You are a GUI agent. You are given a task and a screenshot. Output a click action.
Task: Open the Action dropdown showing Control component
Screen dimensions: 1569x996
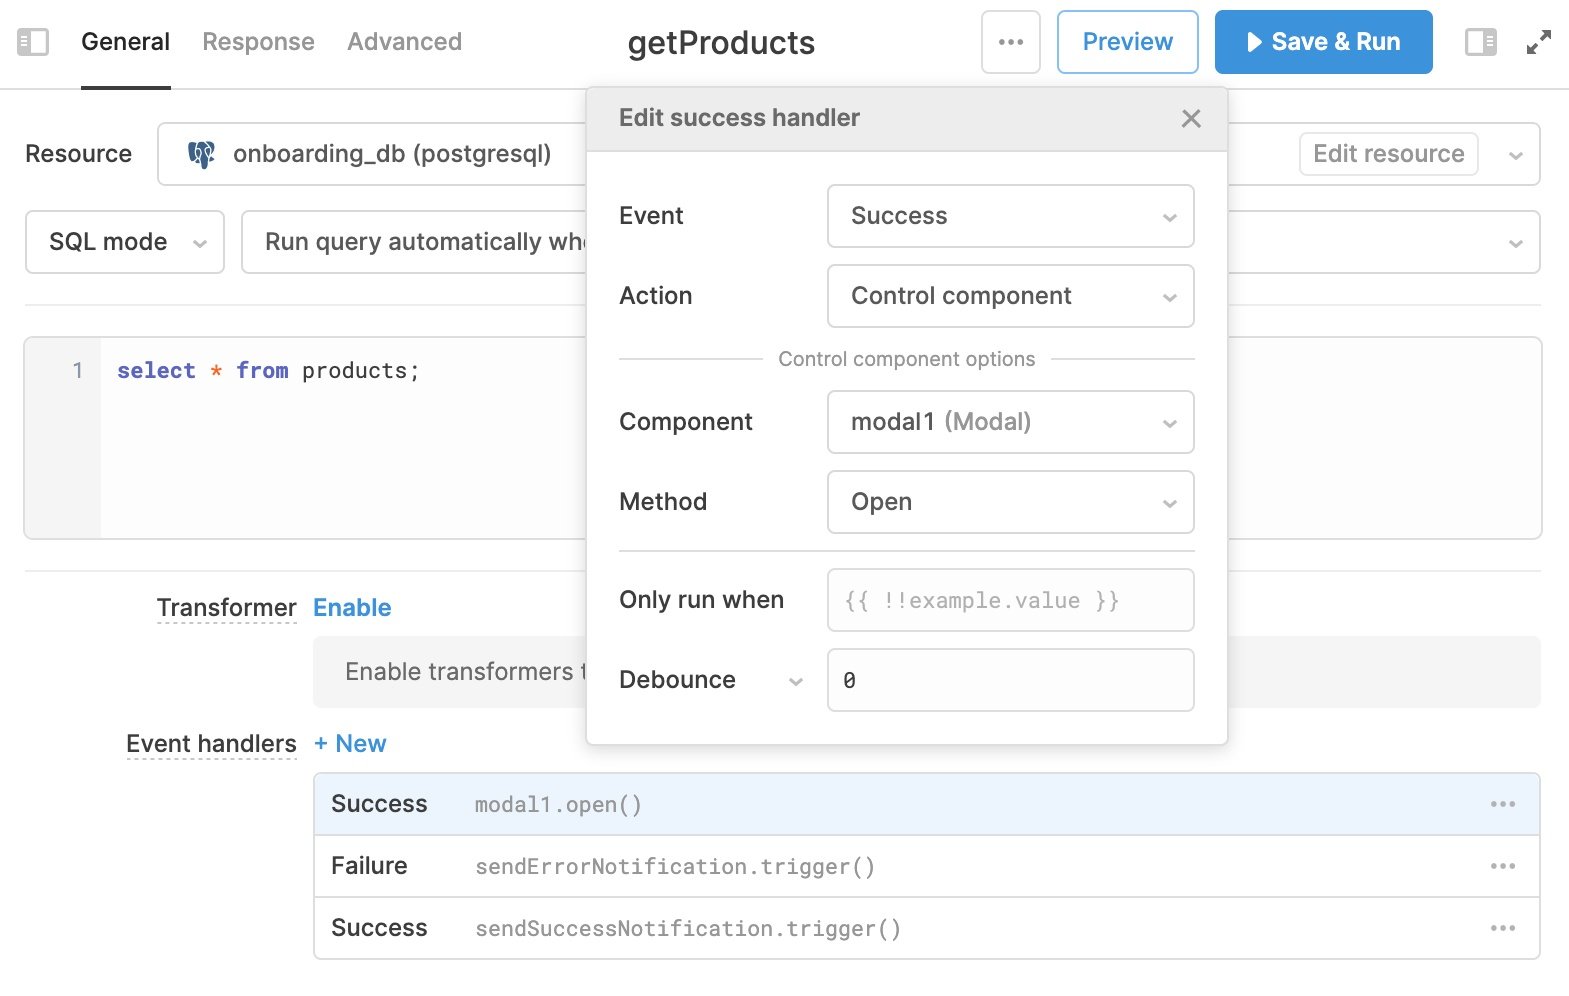(x=1010, y=296)
